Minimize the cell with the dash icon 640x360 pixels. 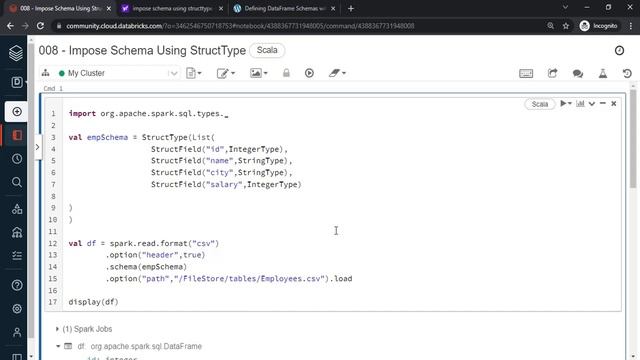pos(602,104)
